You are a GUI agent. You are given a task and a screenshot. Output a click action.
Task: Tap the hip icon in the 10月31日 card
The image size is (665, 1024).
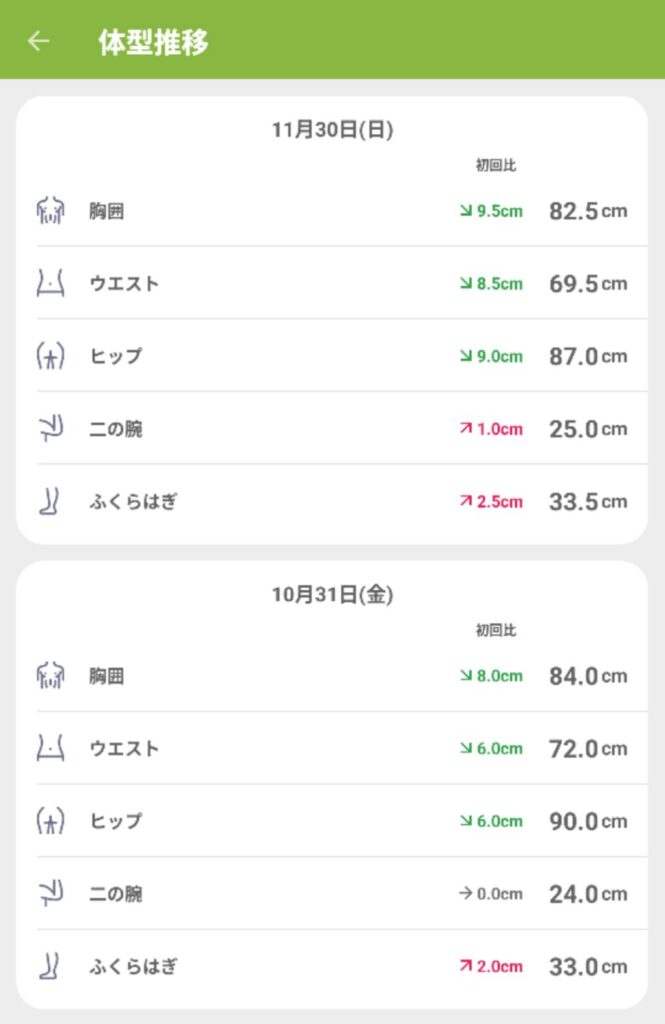click(x=50, y=821)
